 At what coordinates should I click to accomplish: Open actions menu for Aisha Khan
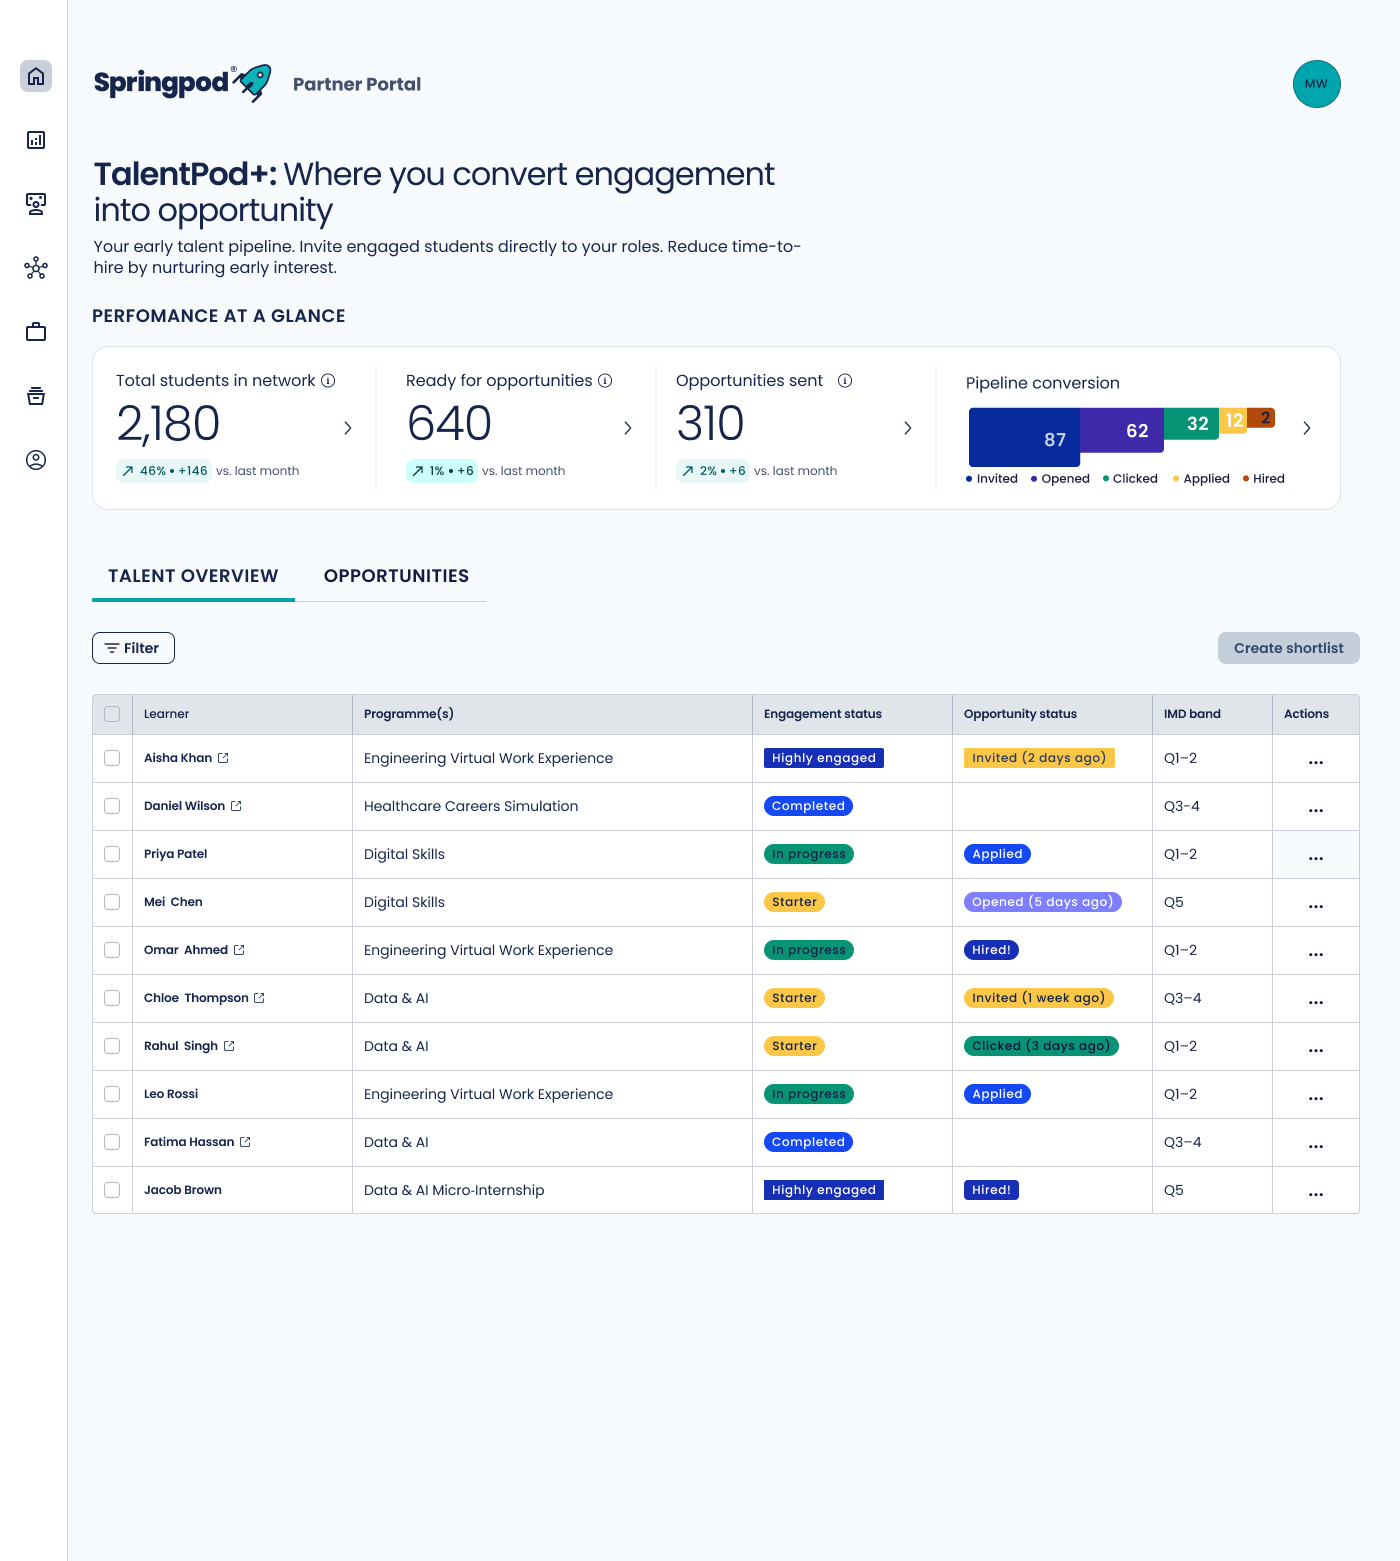(x=1316, y=762)
